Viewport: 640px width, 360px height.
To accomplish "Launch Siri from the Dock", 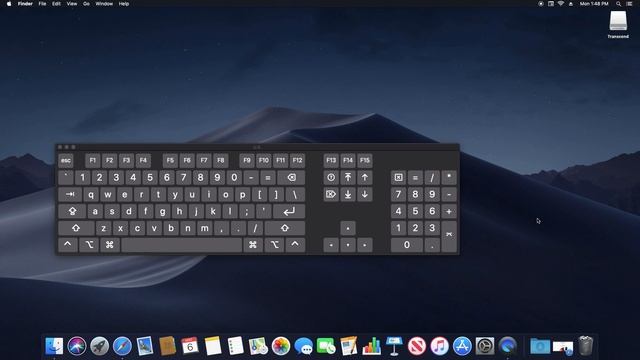I will [77, 346].
